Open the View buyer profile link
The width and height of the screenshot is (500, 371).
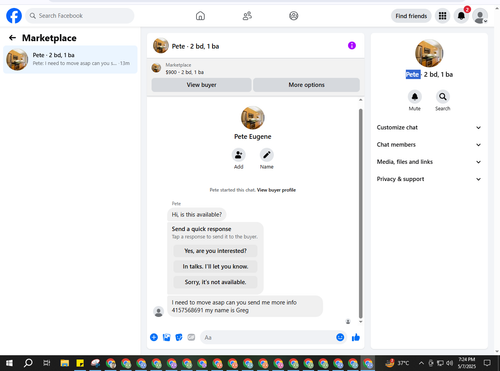point(276,190)
